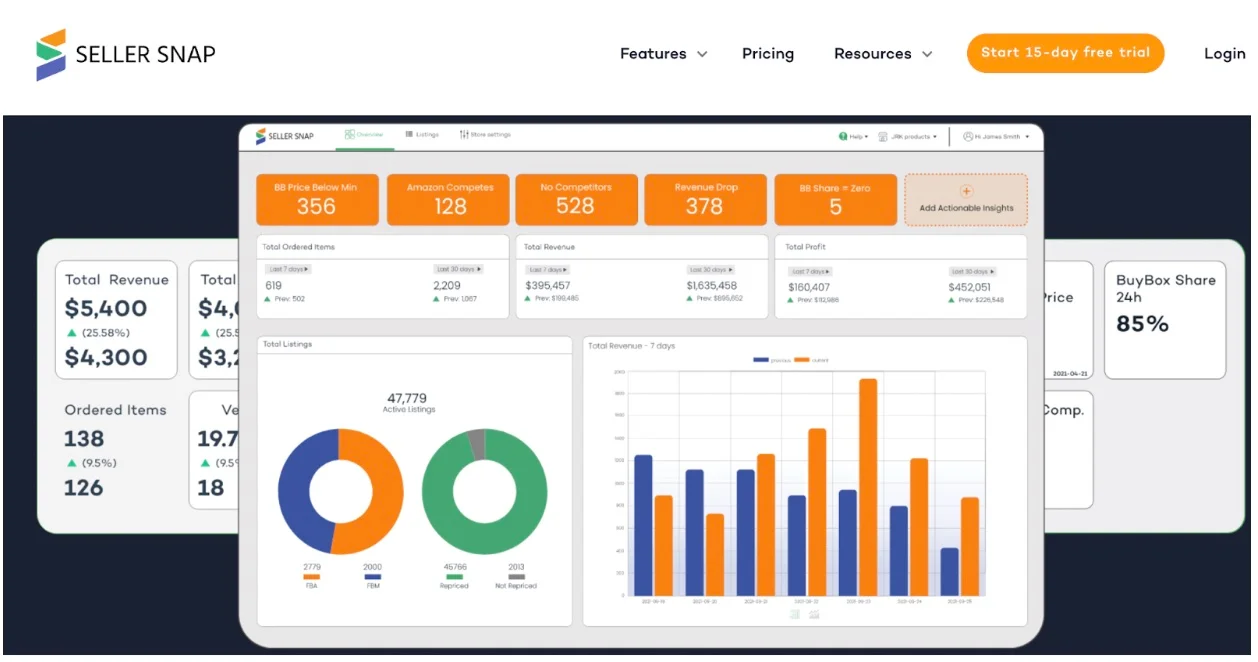Viewport: 1258px width, 662px height.
Task: Expand Last 7 days under Total Profit
Action: point(810,271)
